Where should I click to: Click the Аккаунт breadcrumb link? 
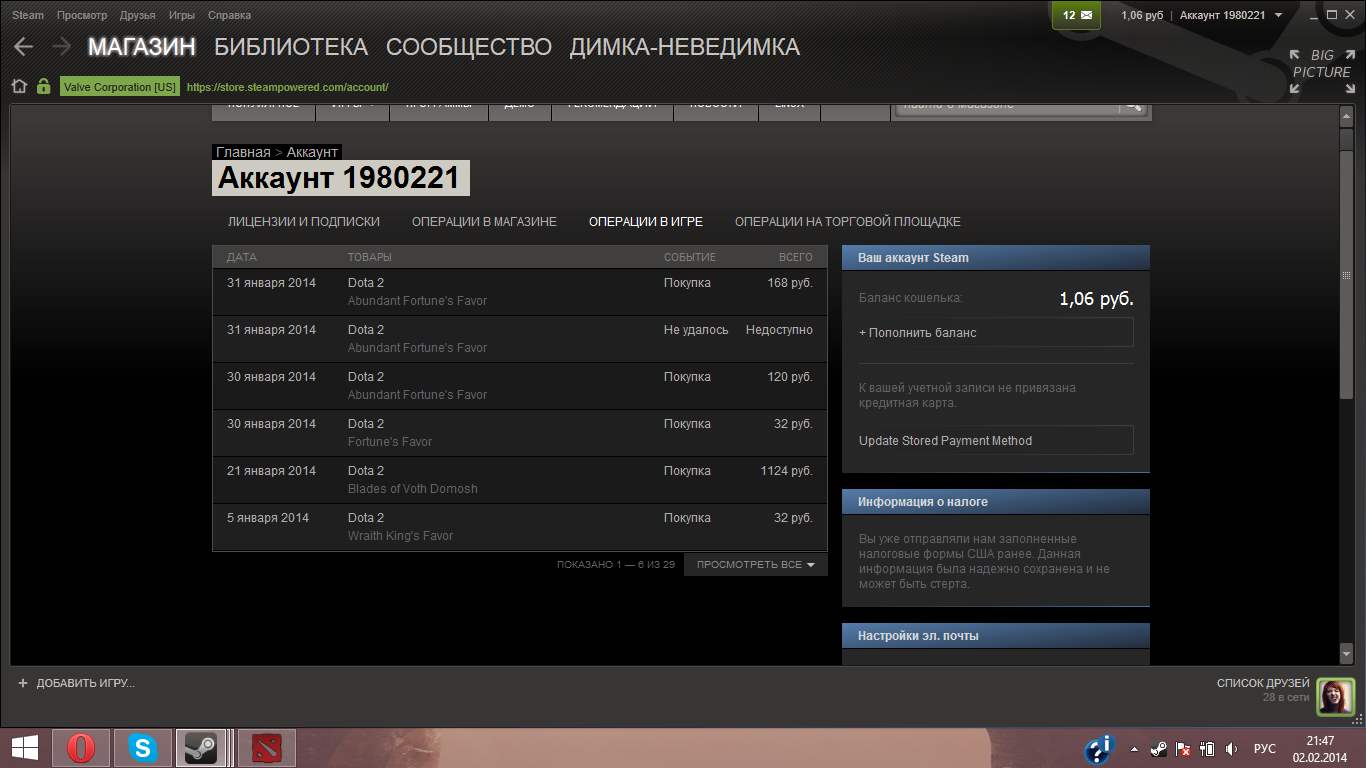pos(312,152)
